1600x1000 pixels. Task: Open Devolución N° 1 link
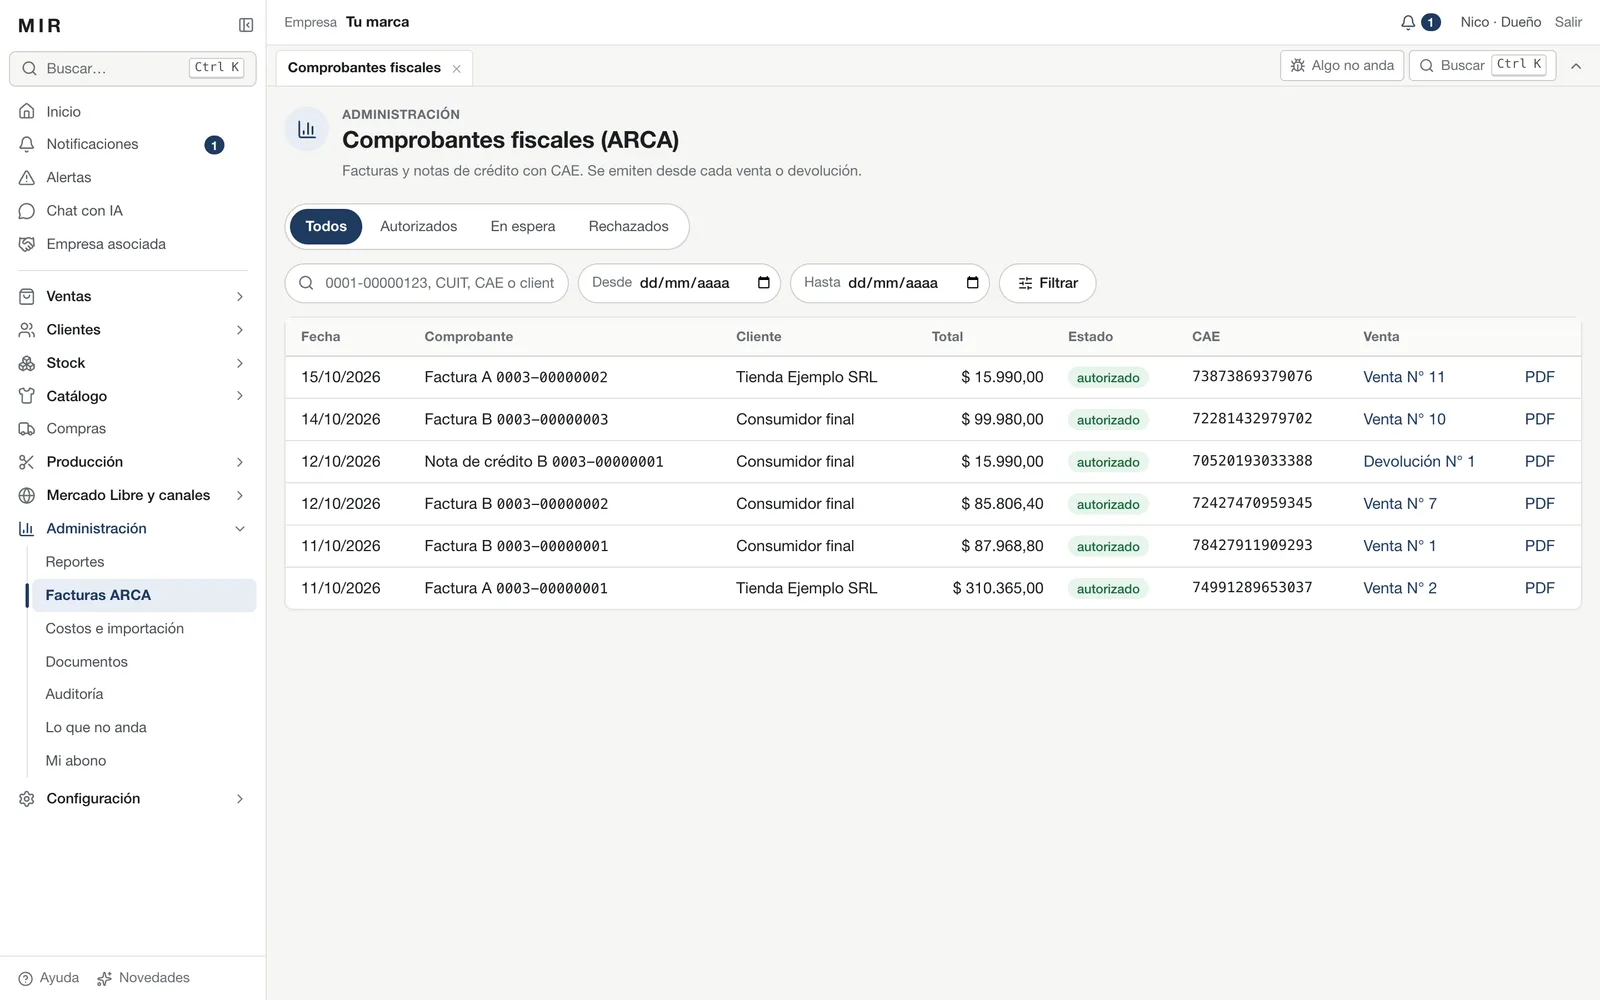(x=1419, y=462)
